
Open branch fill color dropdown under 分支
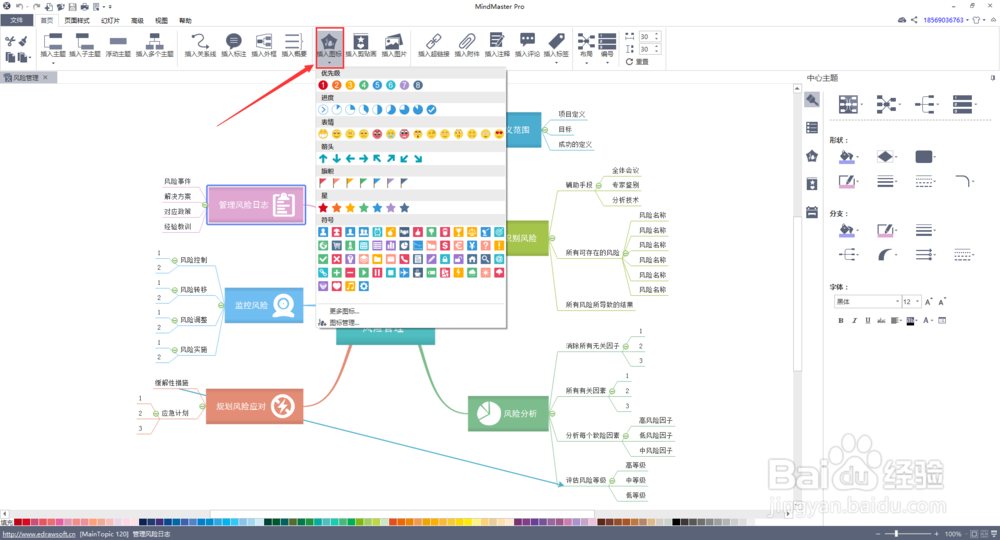click(x=848, y=230)
